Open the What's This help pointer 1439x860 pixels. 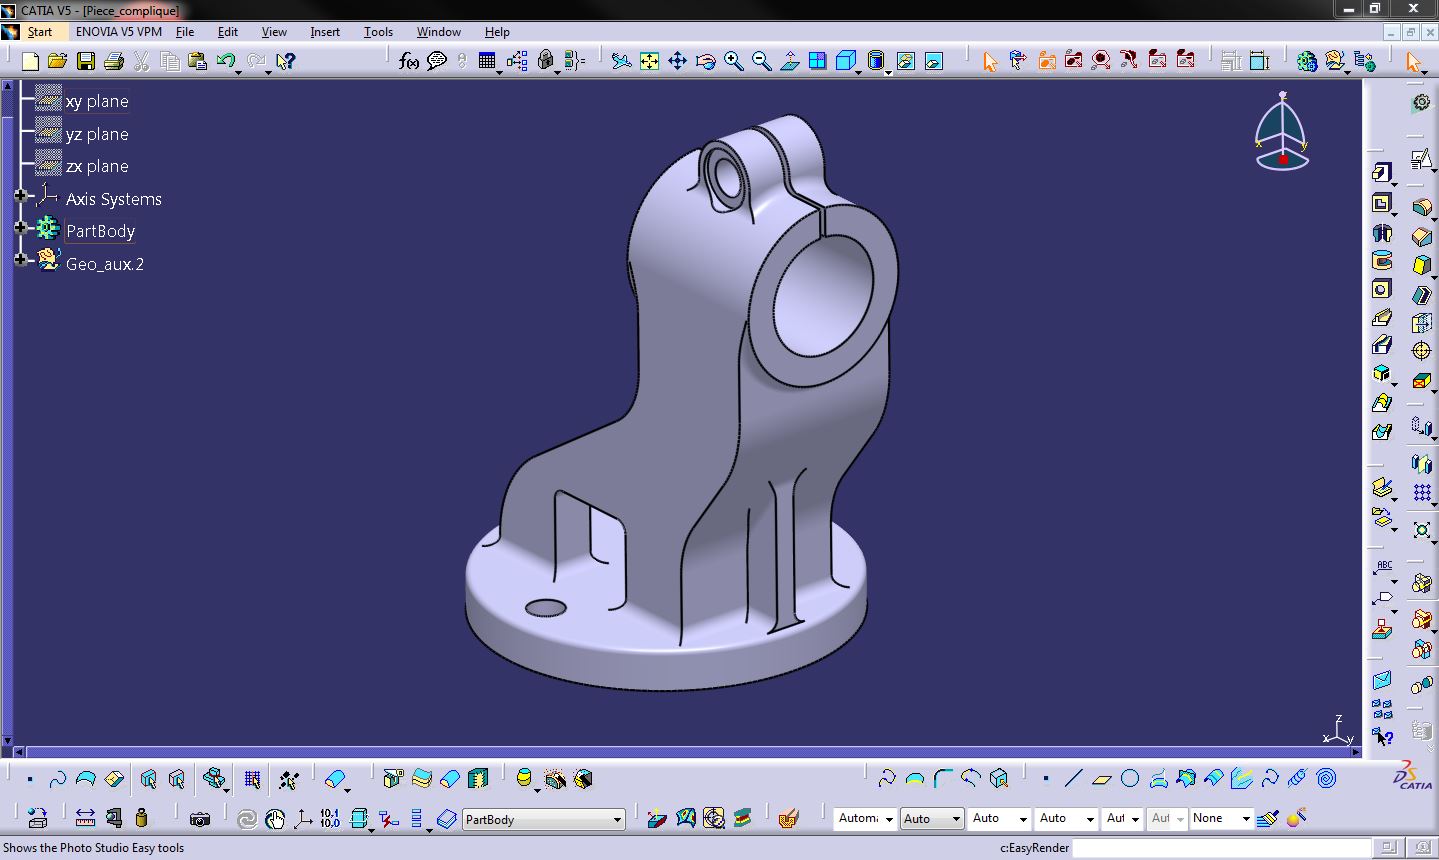click(285, 61)
